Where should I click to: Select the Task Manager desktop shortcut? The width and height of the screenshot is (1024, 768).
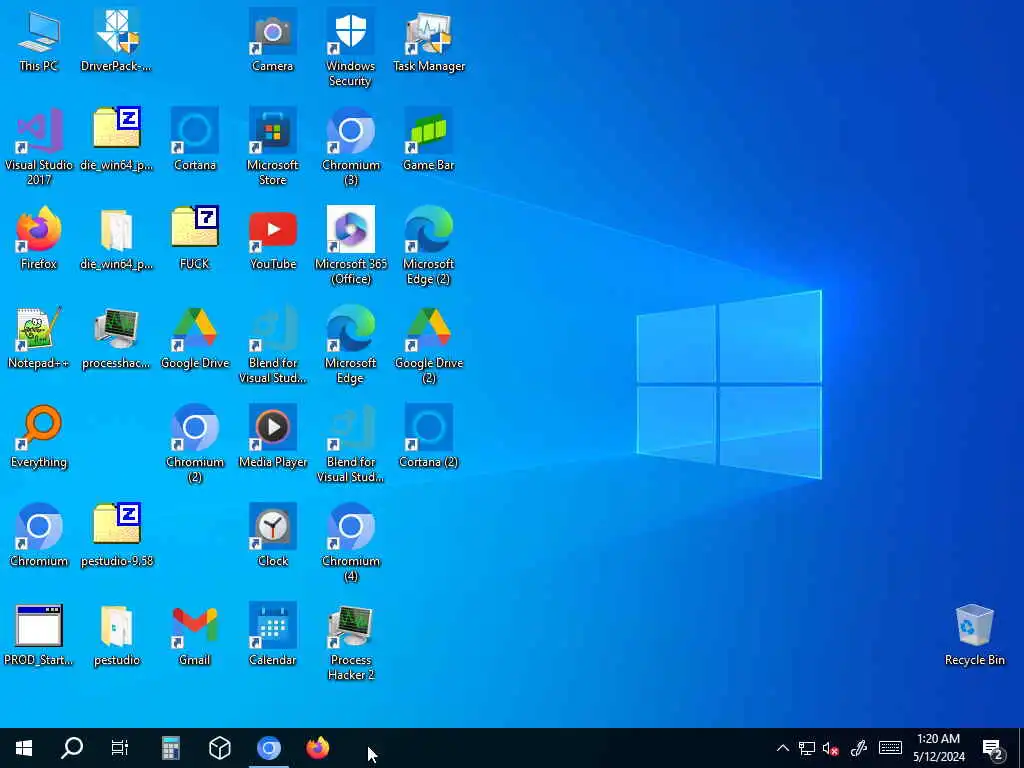point(429,40)
